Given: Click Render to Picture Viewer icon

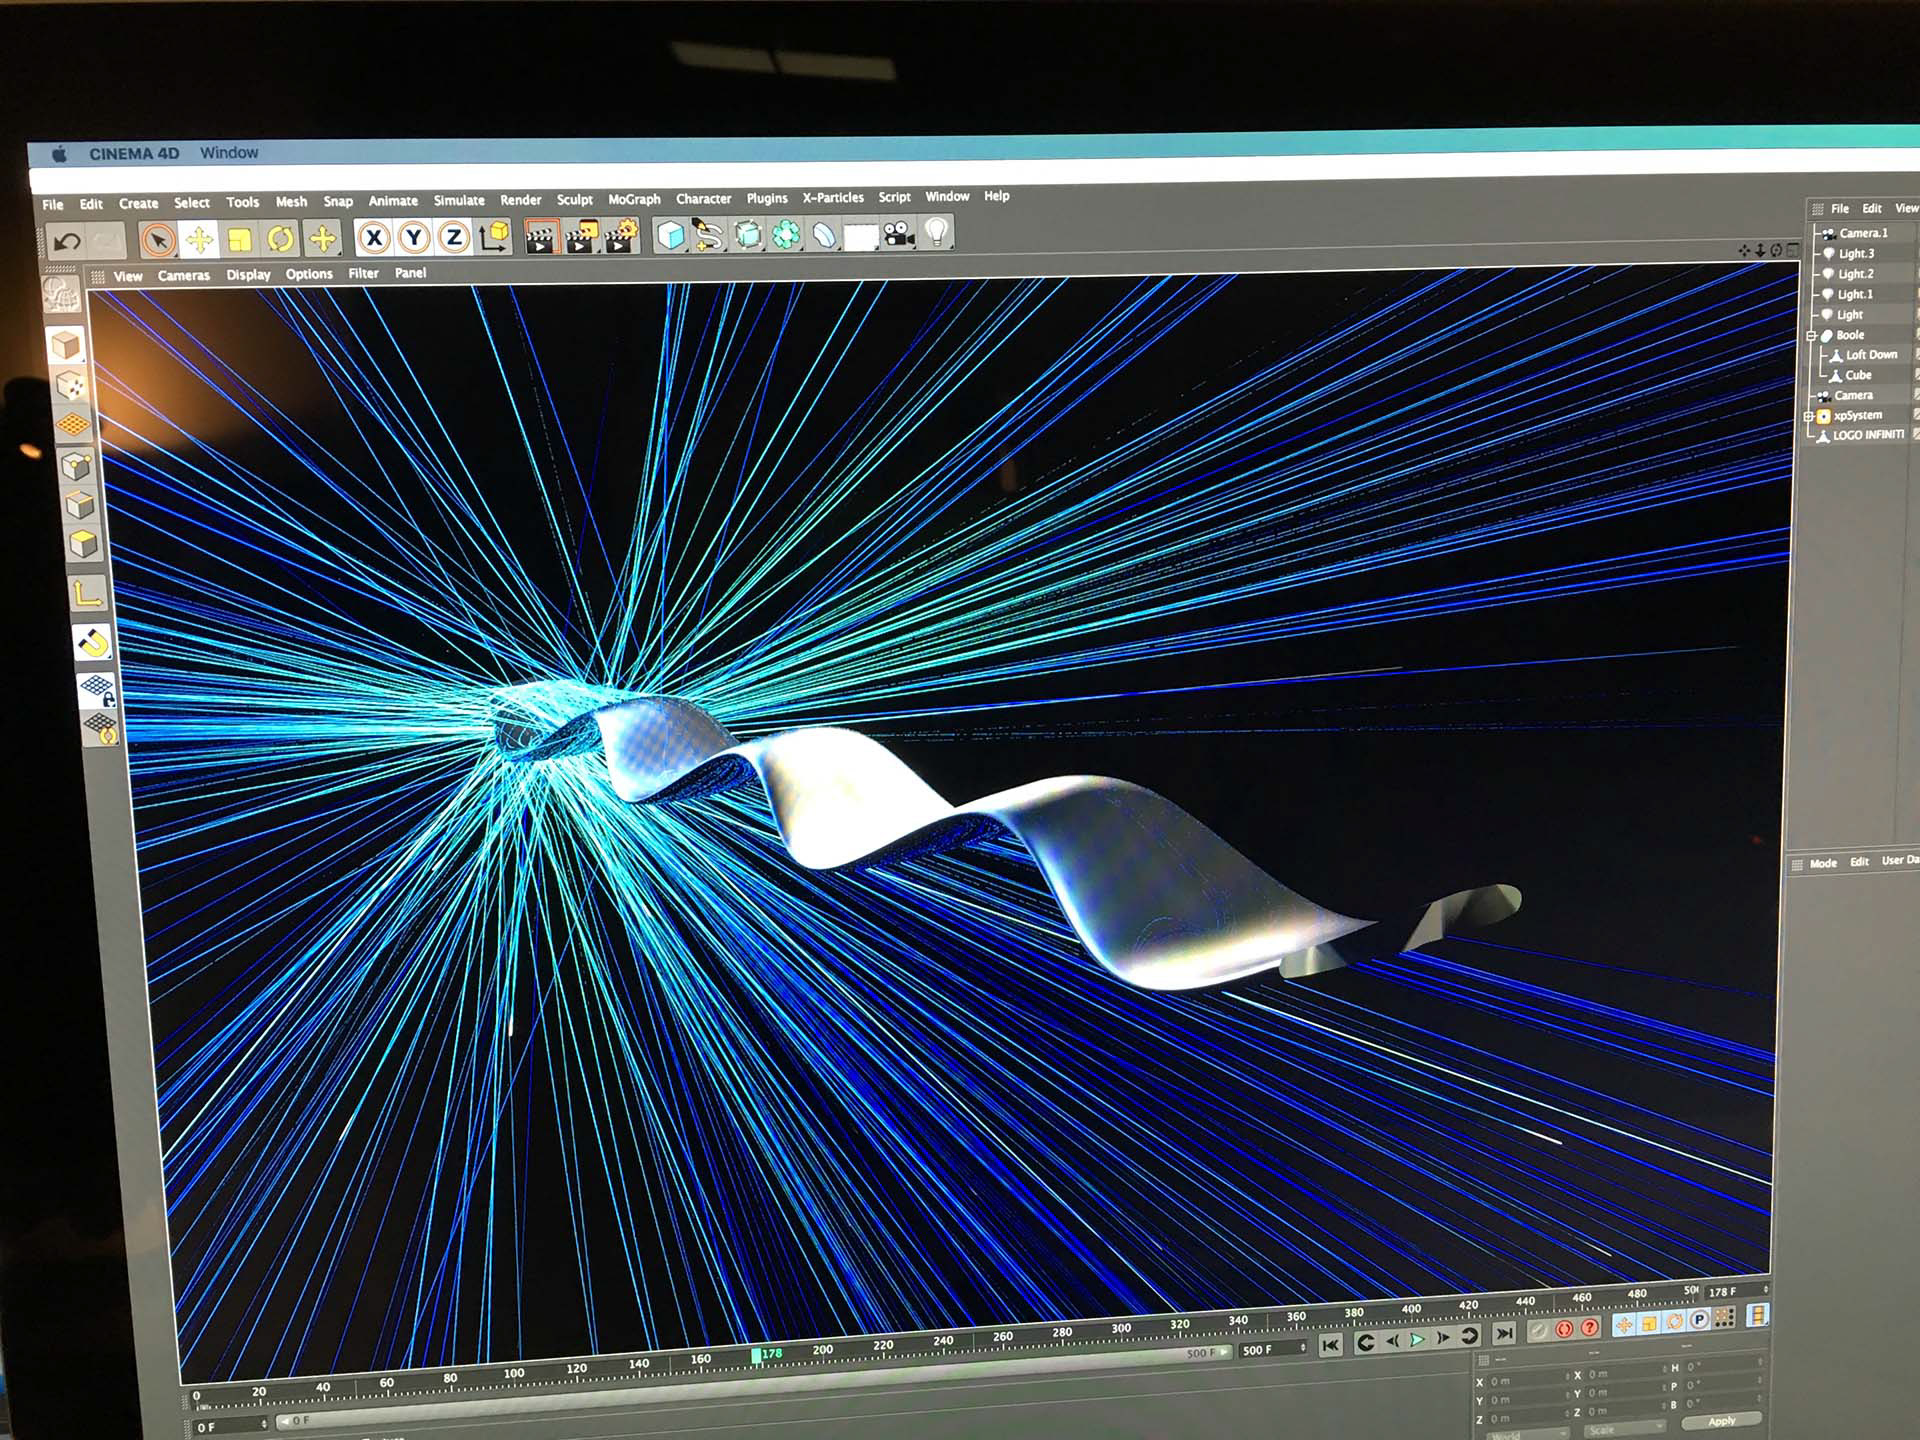Looking at the screenshot, I should click(x=581, y=237).
